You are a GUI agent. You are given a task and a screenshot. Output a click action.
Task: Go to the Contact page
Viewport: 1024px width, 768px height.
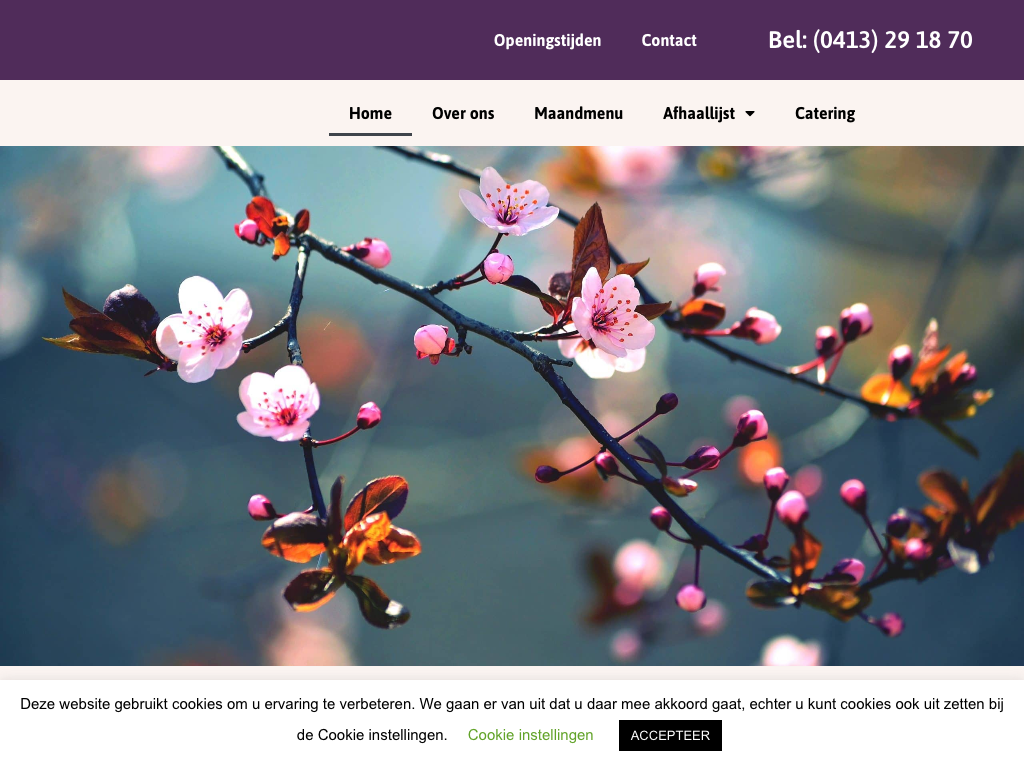pos(669,40)
